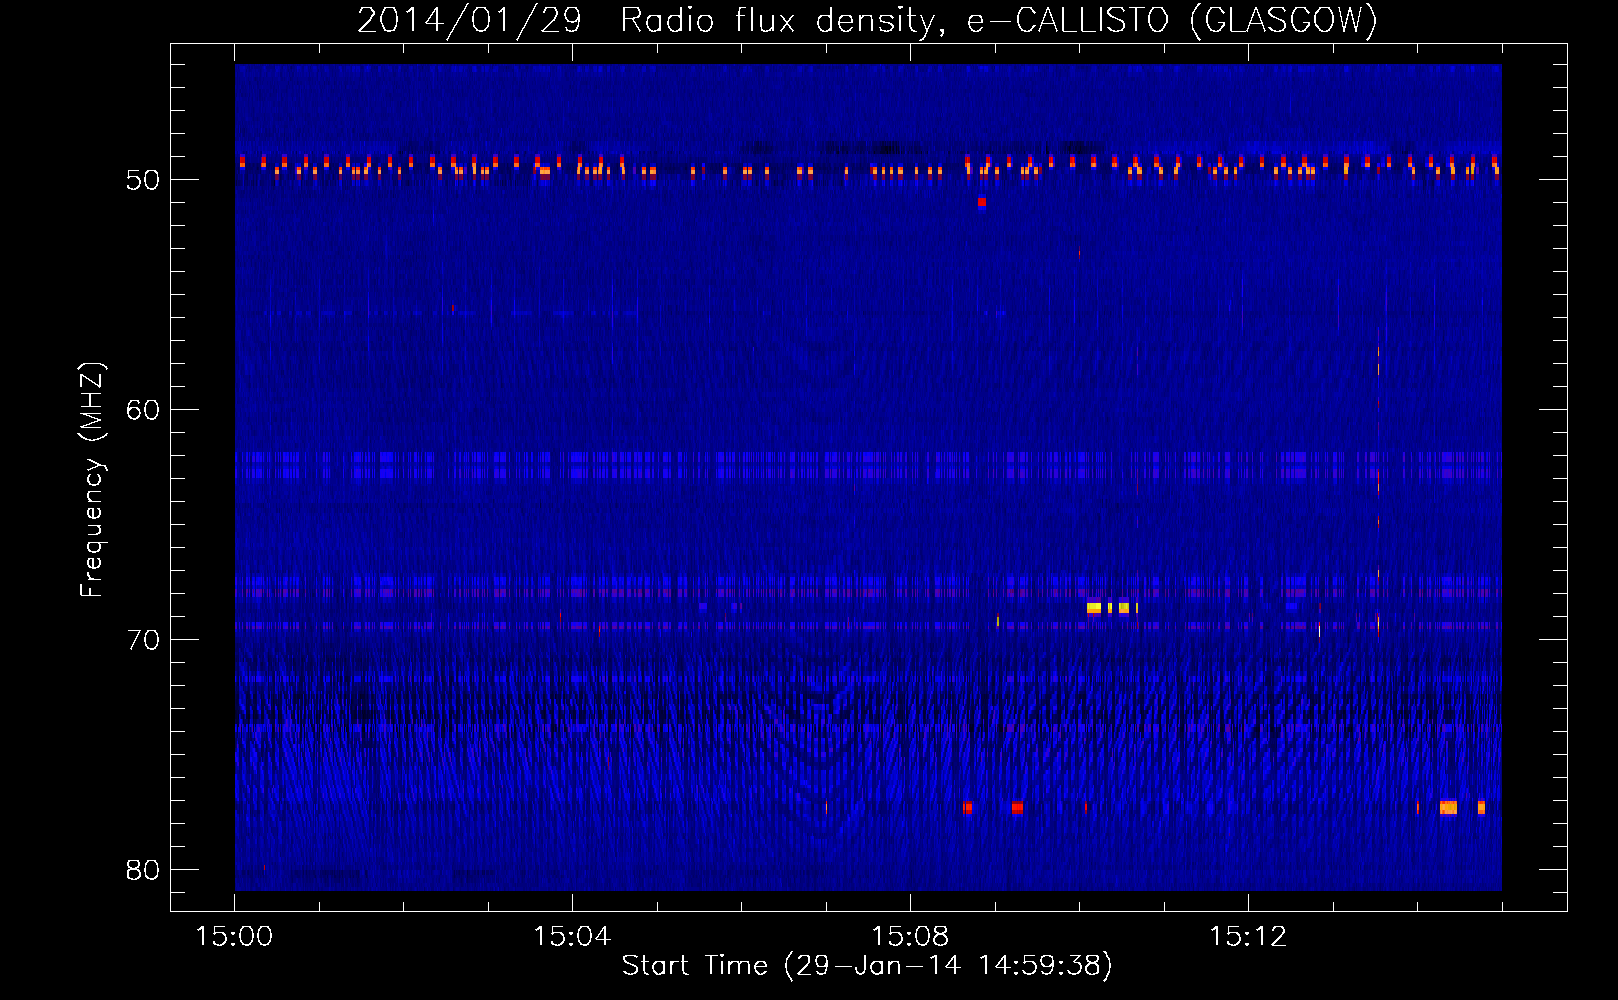Select the 60 MHz frequency tick label
Image resolution: width=1618 pixels, height=1000 pixels.
click(x=143, y=410)
